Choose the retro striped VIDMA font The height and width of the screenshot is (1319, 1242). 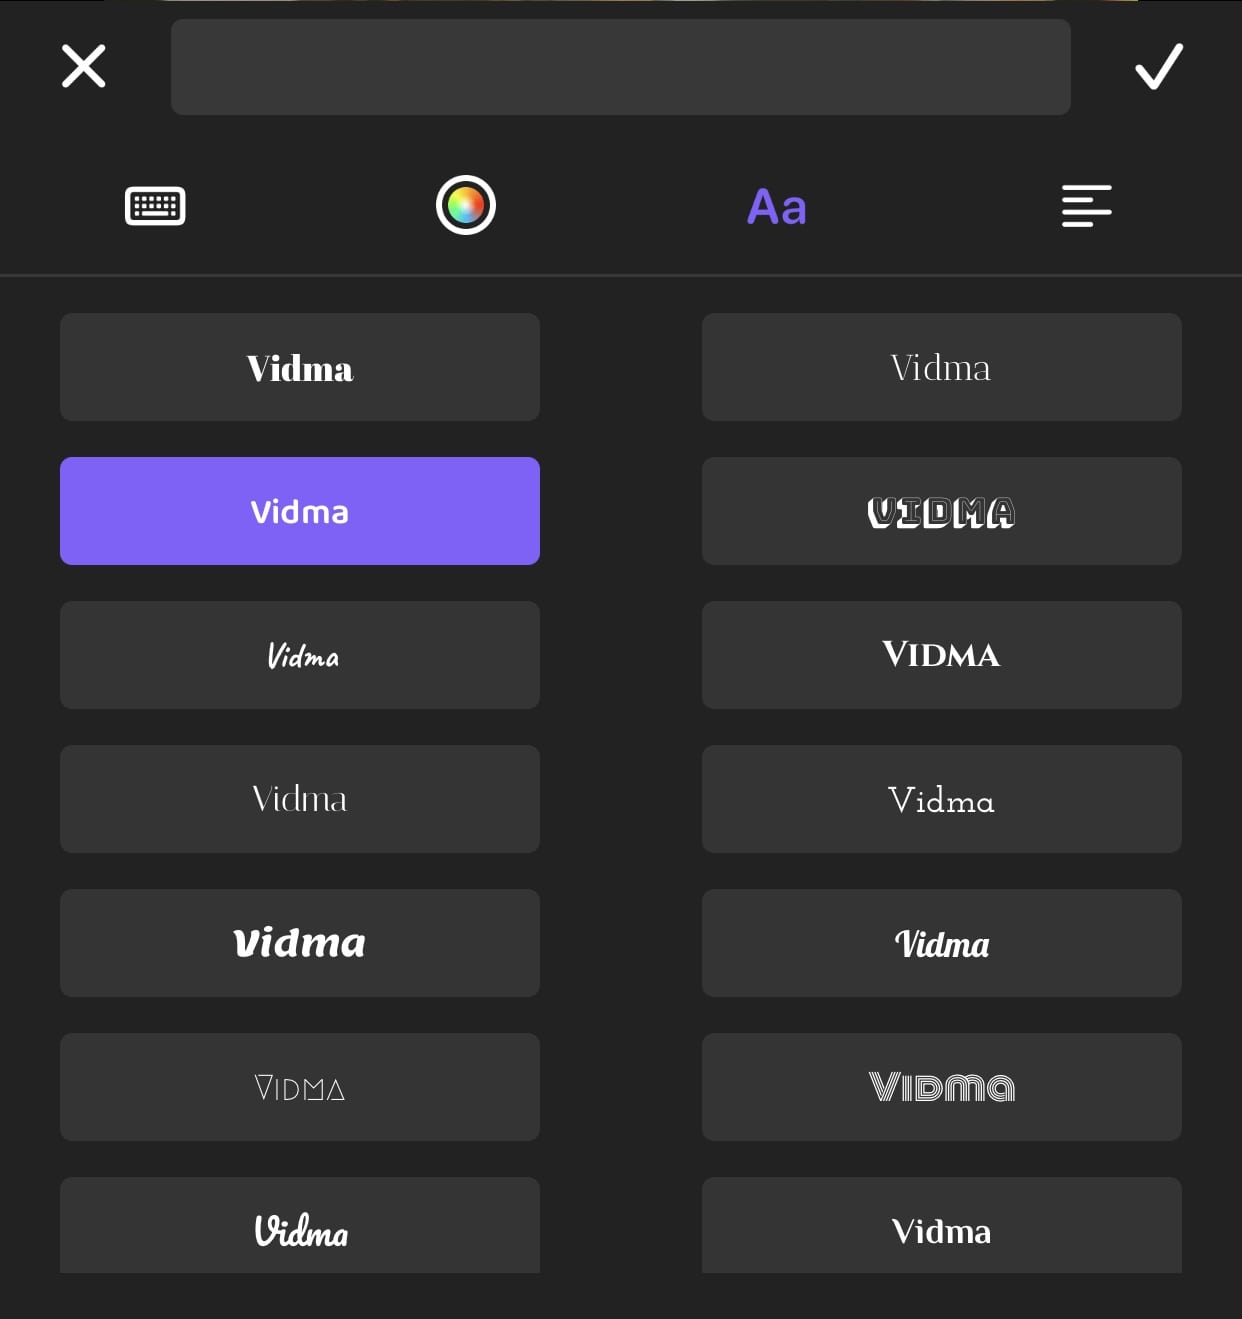tap(941, 1087)
